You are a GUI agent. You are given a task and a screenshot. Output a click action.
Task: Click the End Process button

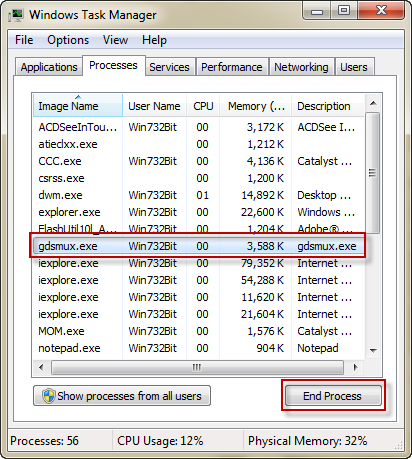tap(333, 396)
